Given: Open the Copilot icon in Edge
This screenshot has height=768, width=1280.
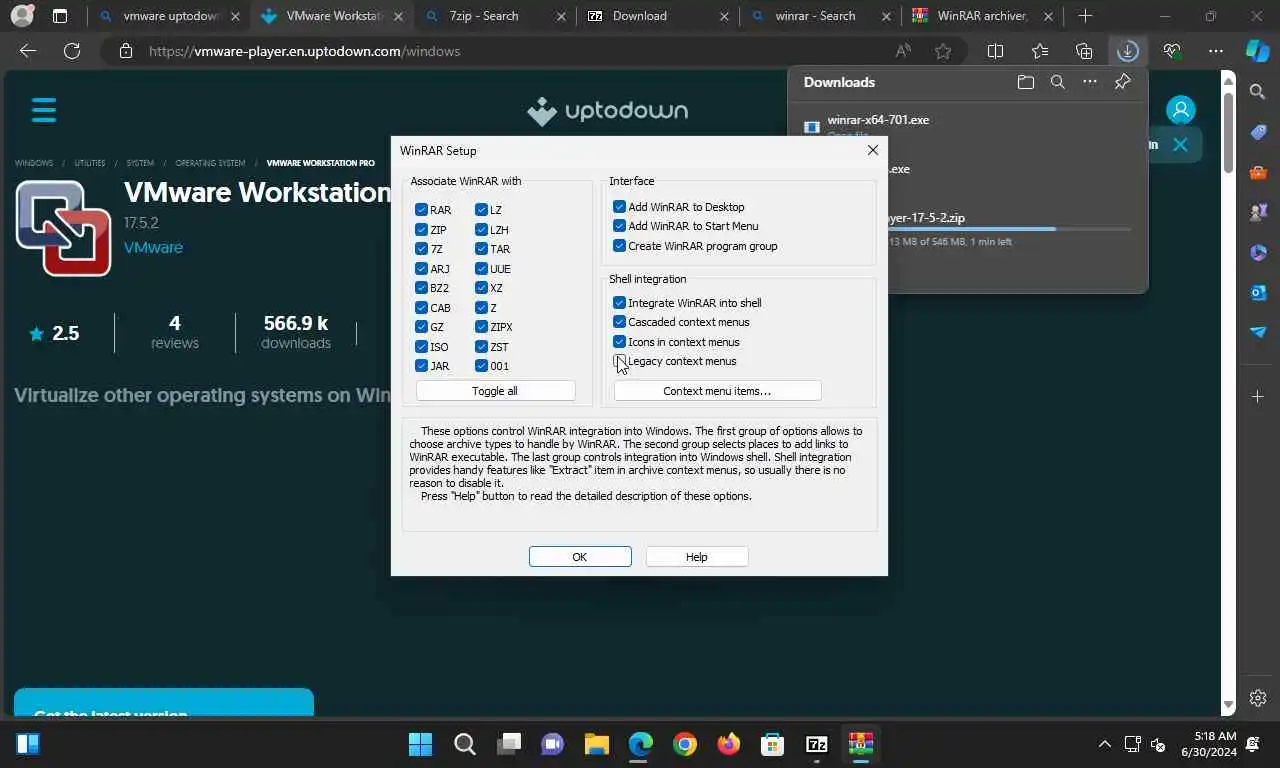Looking at the screenshot, I should pos(1258,51).
